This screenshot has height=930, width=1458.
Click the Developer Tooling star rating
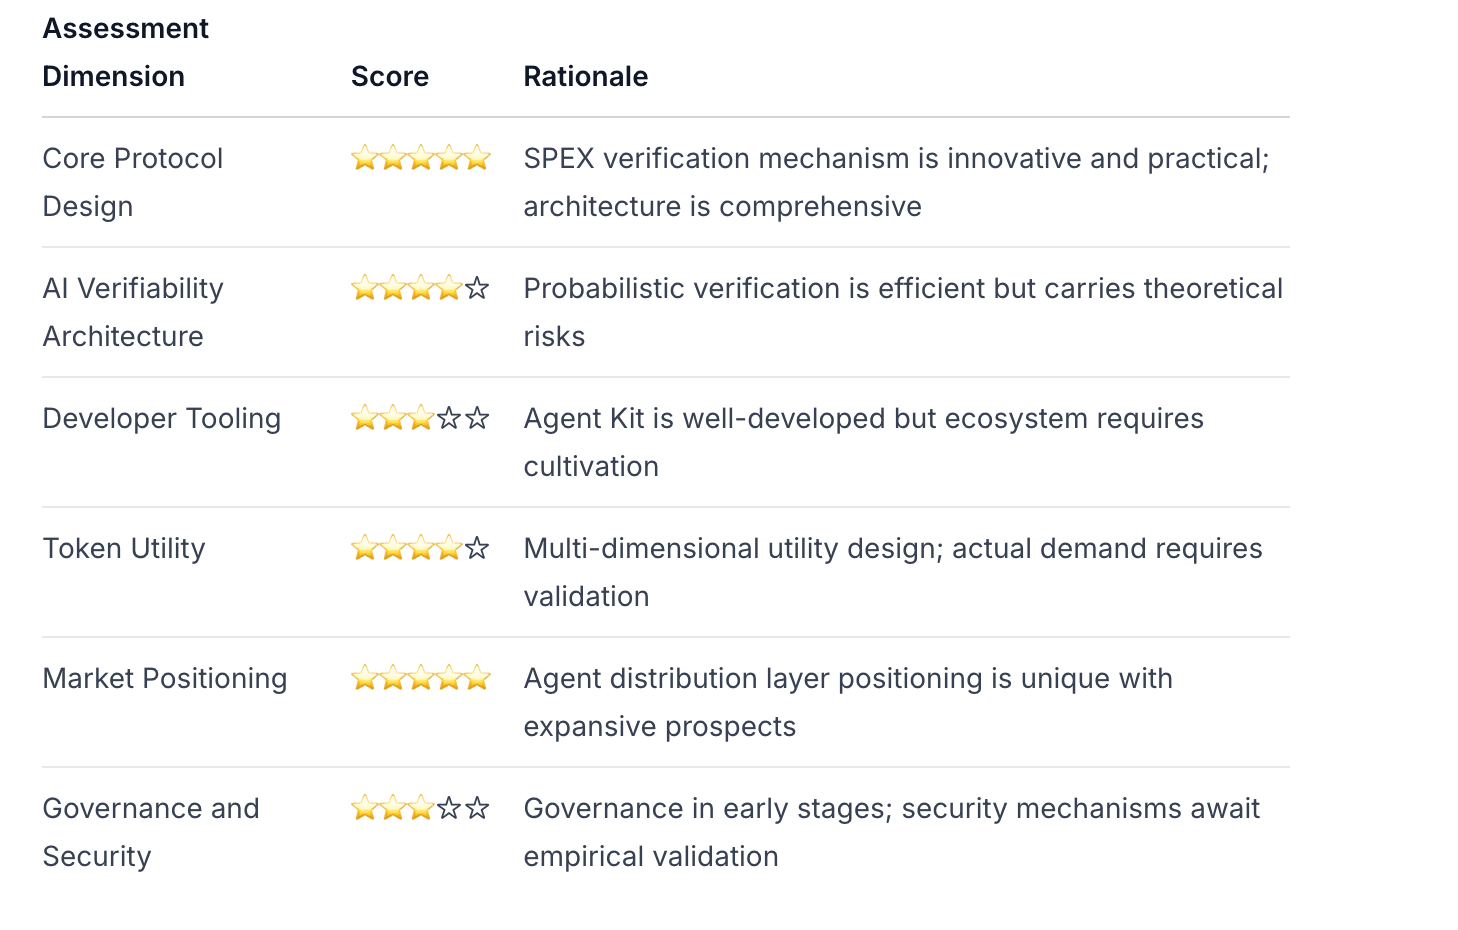(420, 418)
